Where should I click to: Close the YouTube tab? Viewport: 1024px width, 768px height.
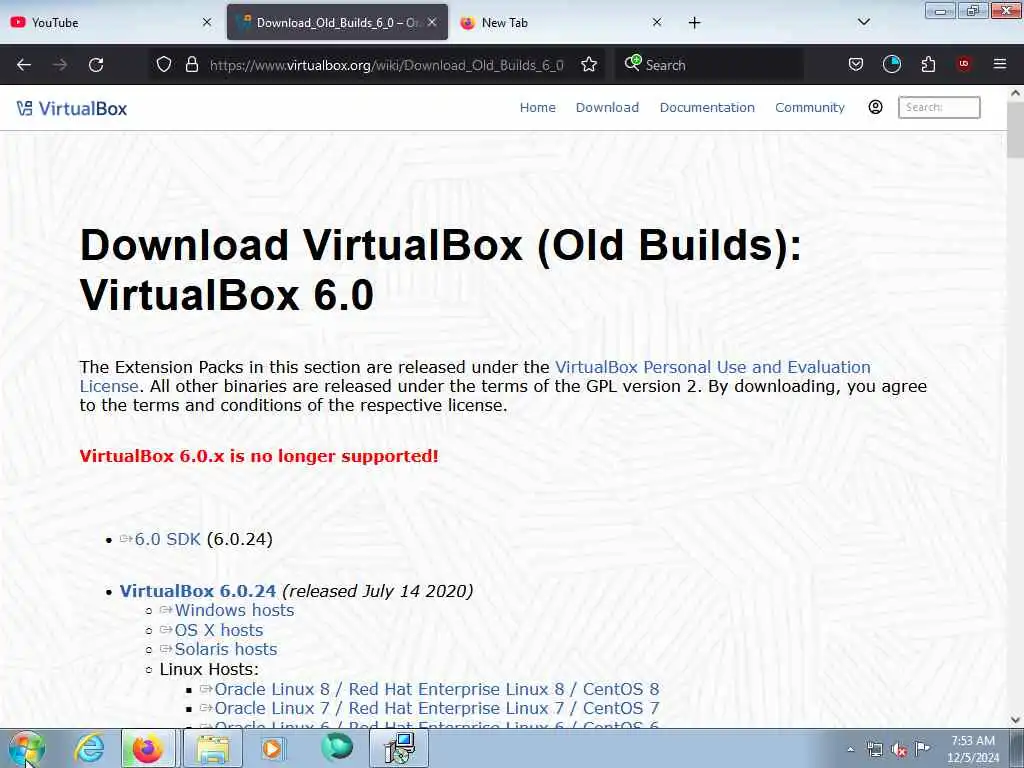[x=207, y=22]
